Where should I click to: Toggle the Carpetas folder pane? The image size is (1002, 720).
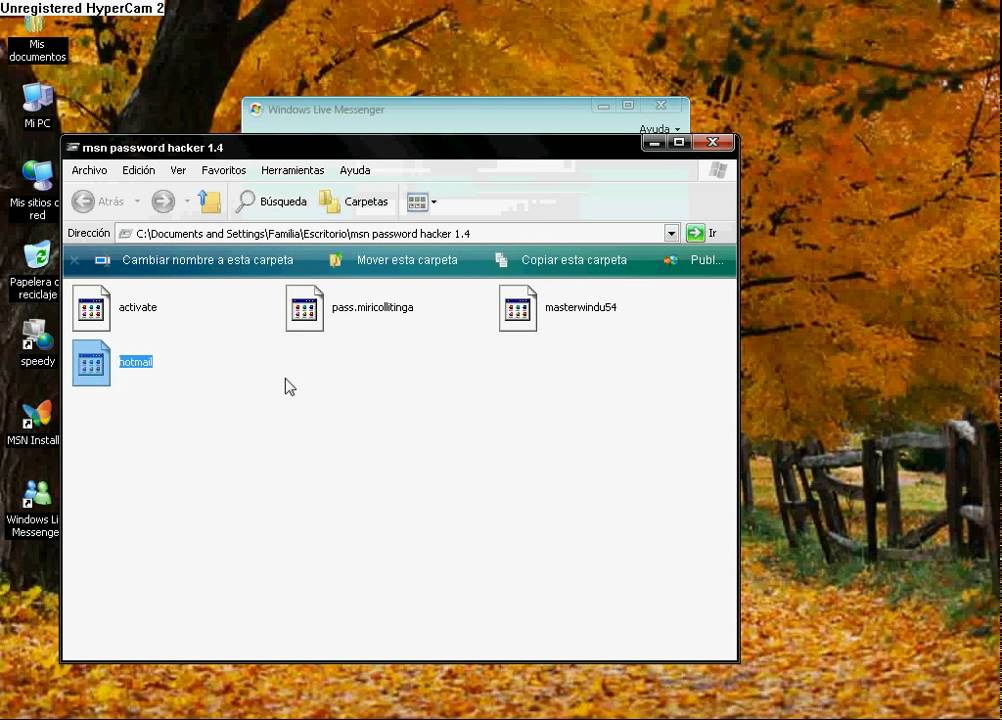pyautogui.click(x=353, y=201)
